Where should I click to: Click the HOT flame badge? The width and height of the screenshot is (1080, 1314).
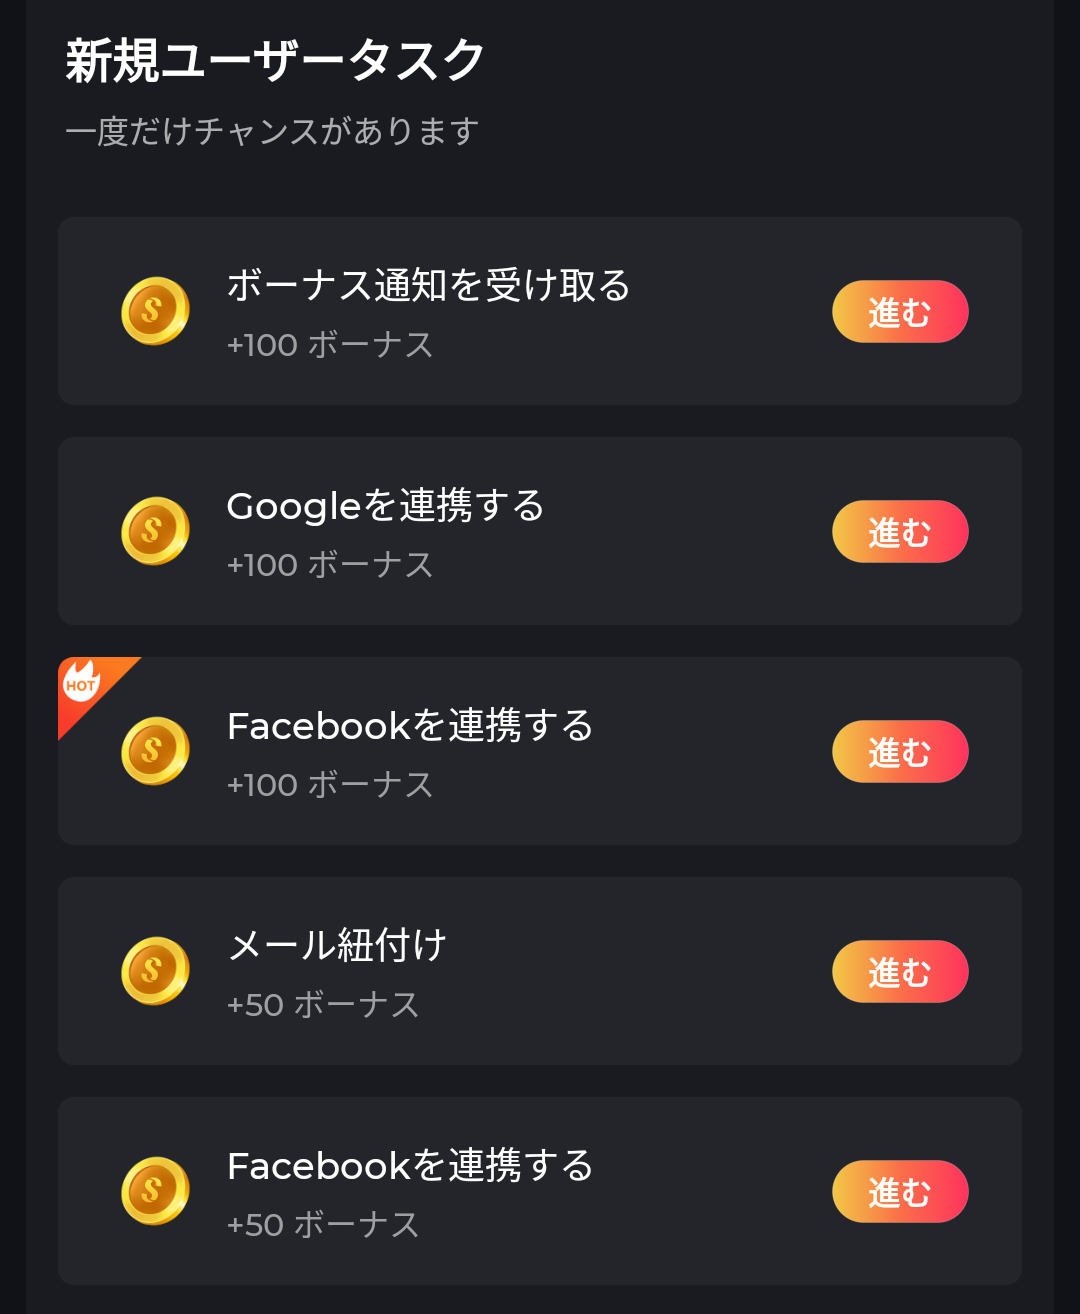pos(82,683)
